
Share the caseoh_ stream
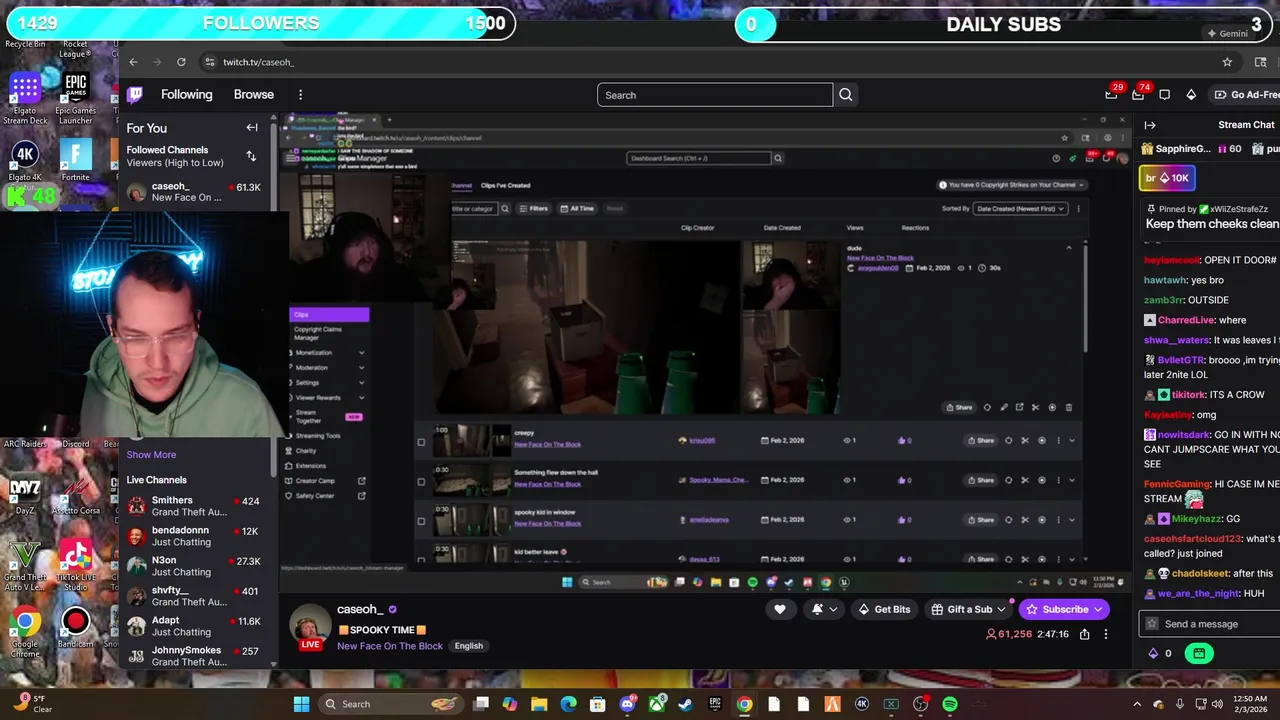click(1084, 634)
